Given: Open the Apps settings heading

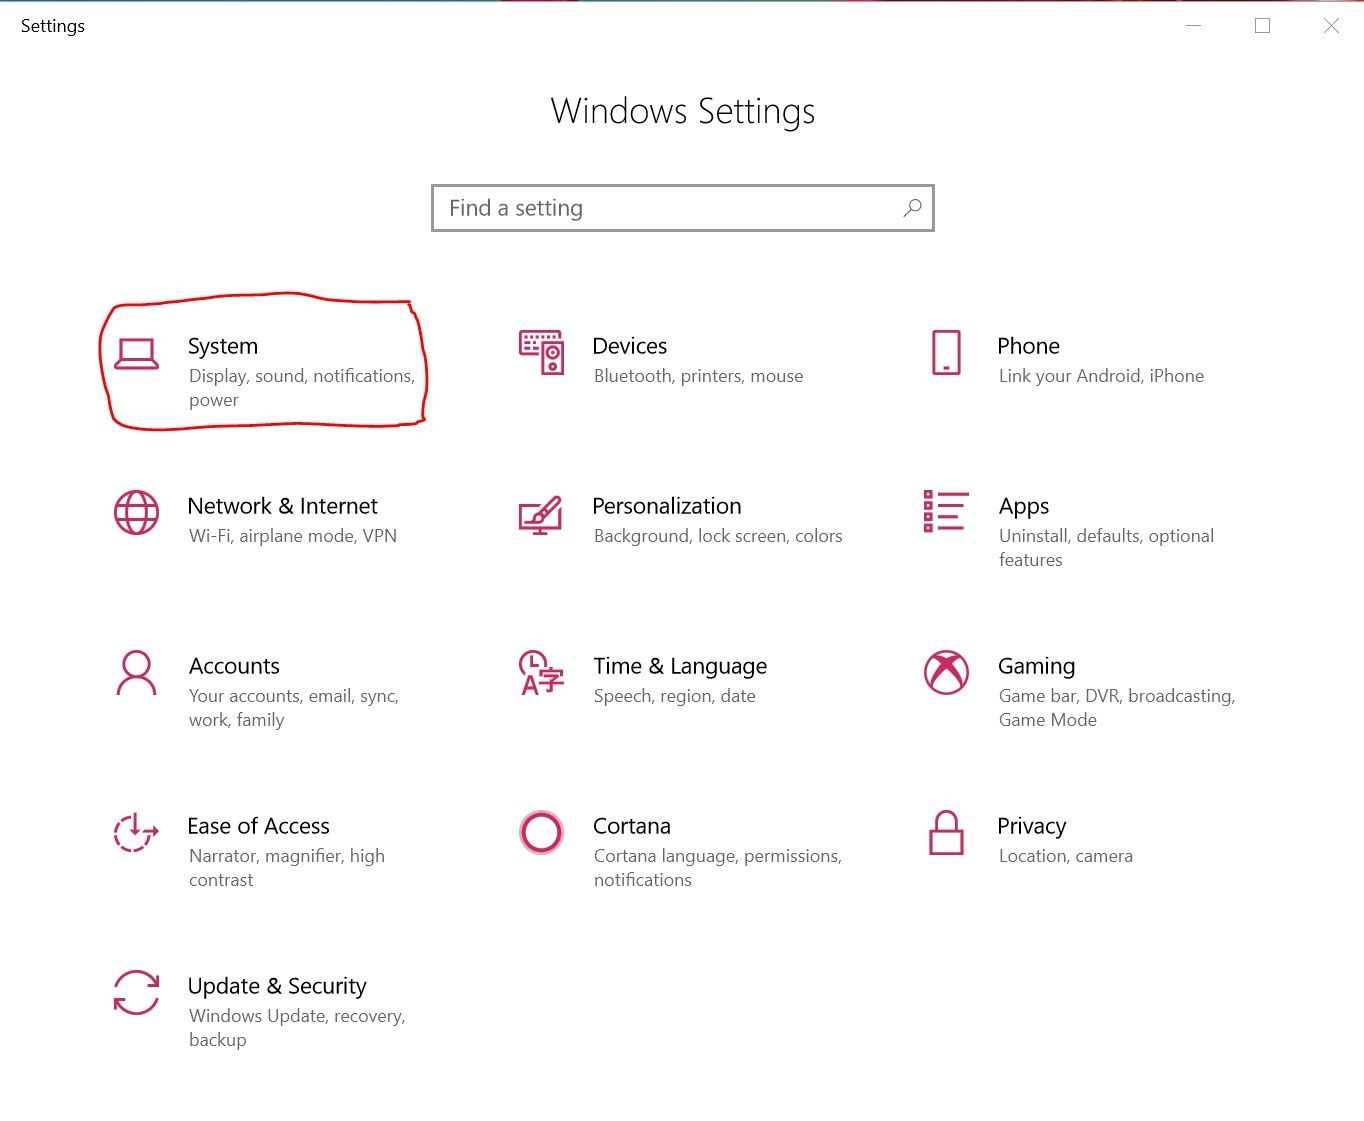Looking at the screenshot, I should [1024, 507].
